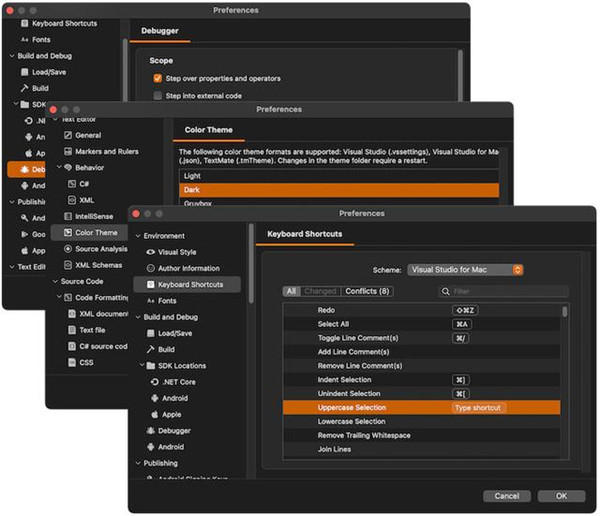
Task: Click the Author Information icon
Action: pyautogui.click(x=151, y=268)
